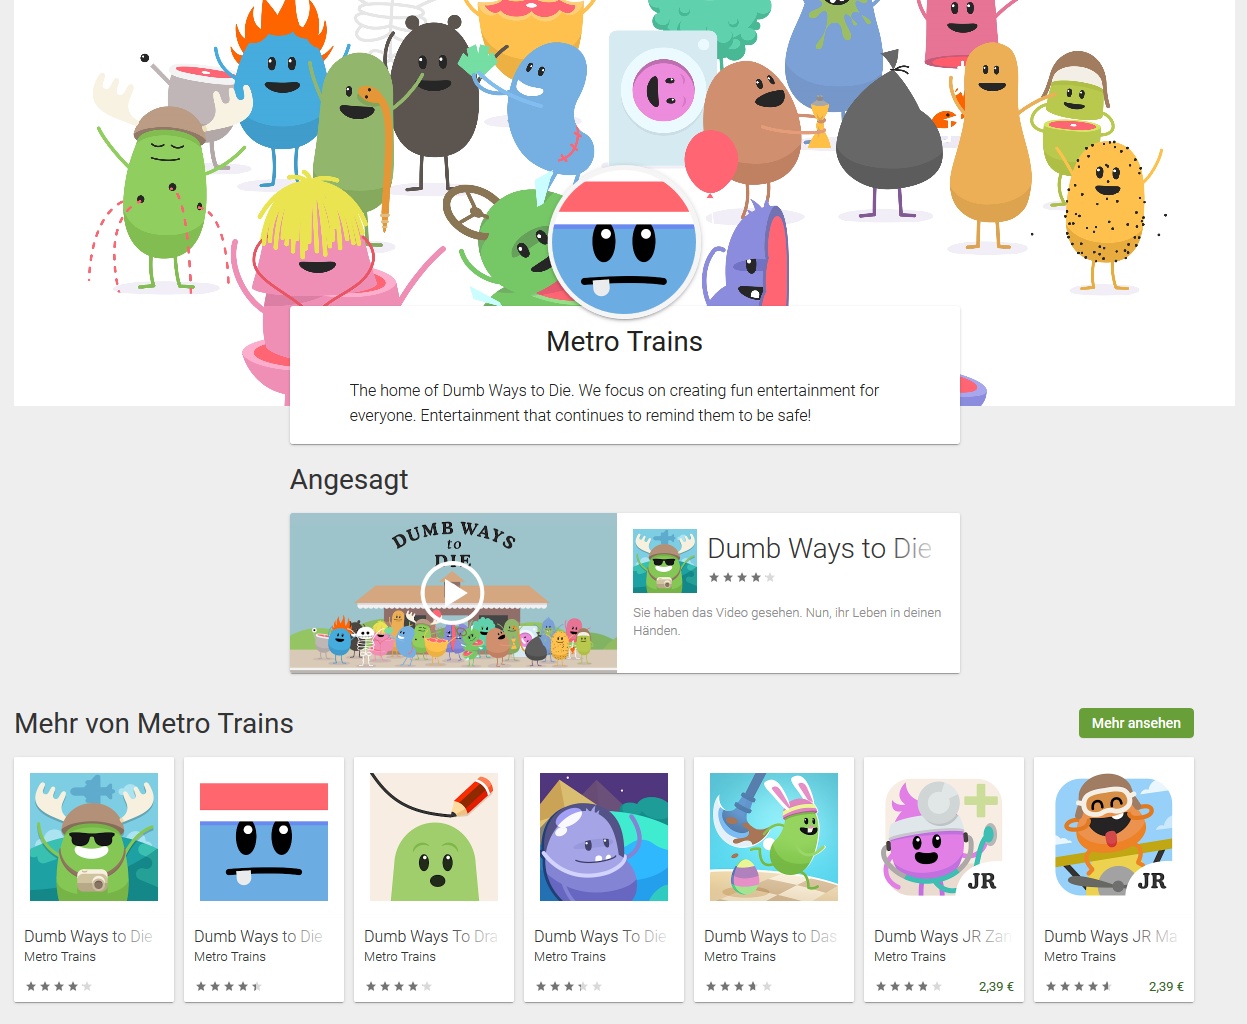Click the featured video thumbnail image
The width and height of the screenshot is (1247, 1024).
point(453,592)
